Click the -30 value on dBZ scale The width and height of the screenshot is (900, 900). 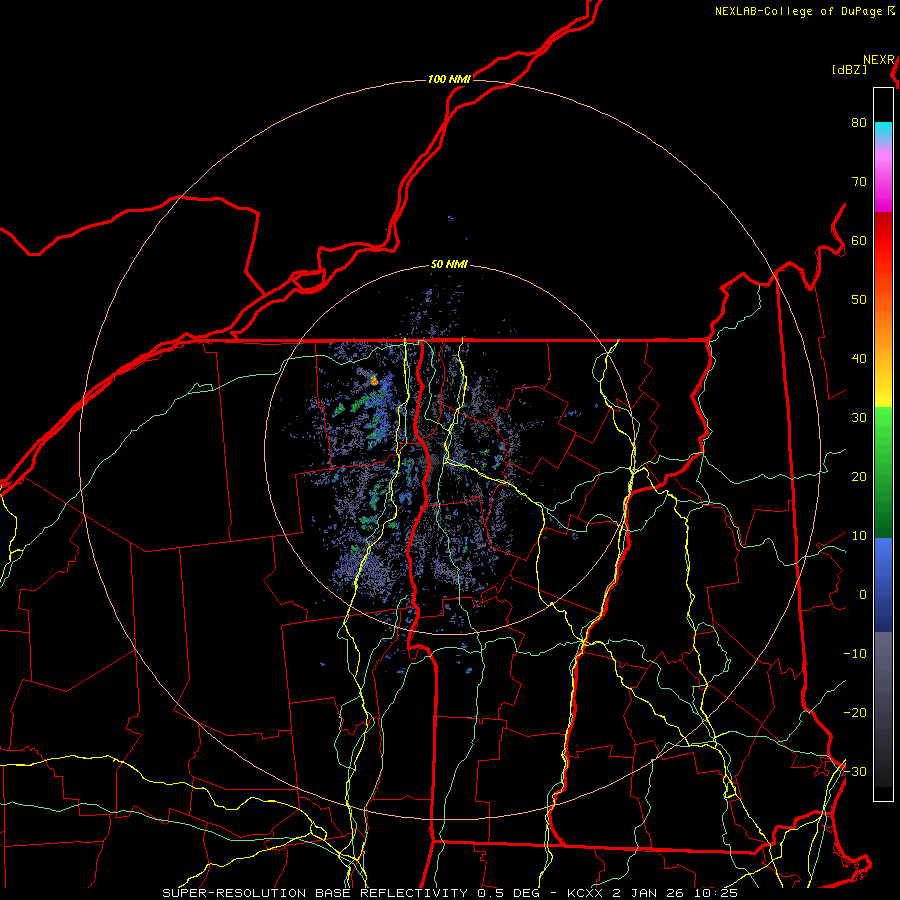(x=855, y=771)
